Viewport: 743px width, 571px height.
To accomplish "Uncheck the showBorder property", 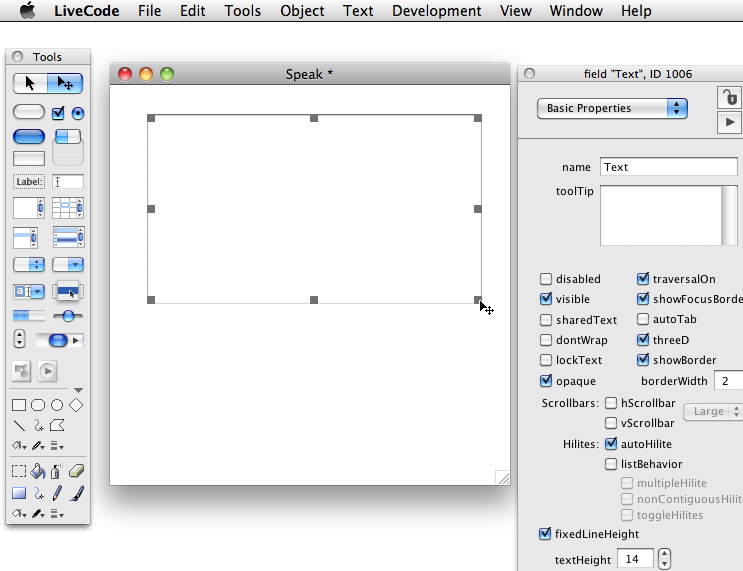I will [643, 360].
